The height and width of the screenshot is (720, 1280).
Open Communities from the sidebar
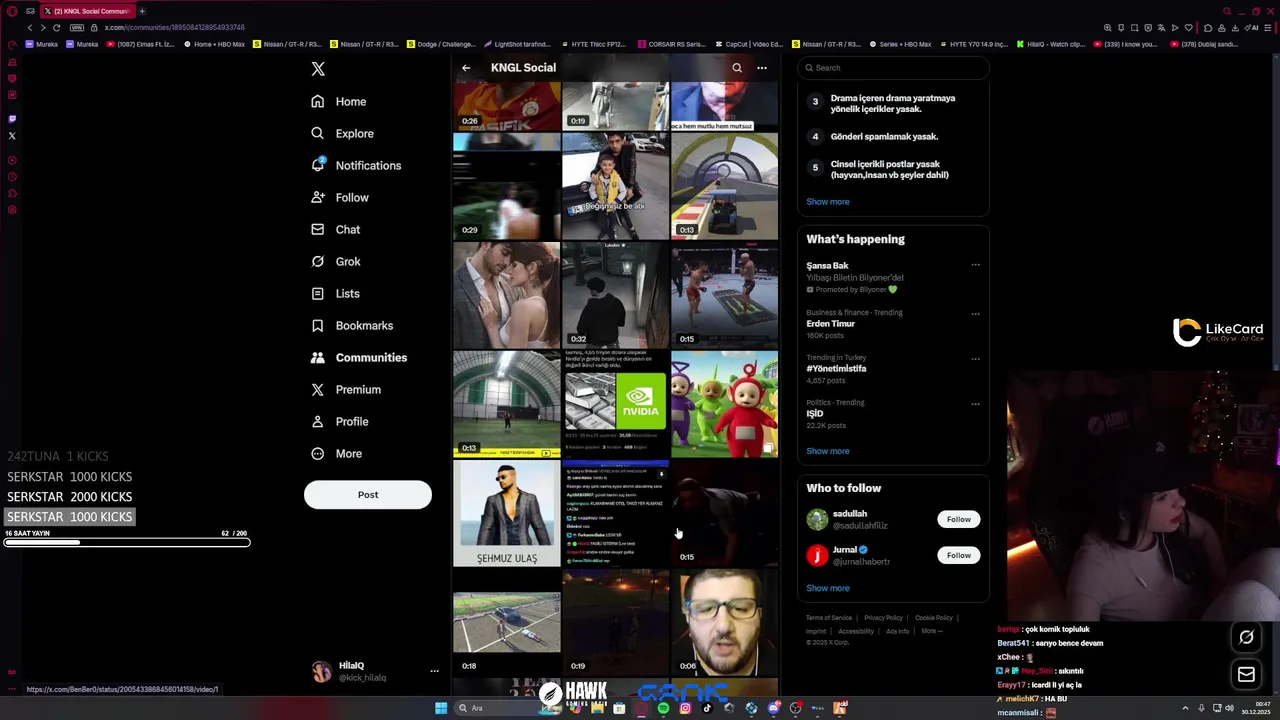click(358, 357)
